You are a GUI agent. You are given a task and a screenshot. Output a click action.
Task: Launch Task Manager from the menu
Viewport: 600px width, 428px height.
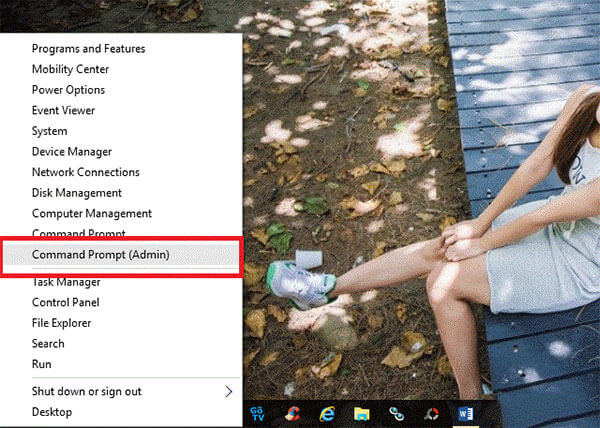click(67, 282)
